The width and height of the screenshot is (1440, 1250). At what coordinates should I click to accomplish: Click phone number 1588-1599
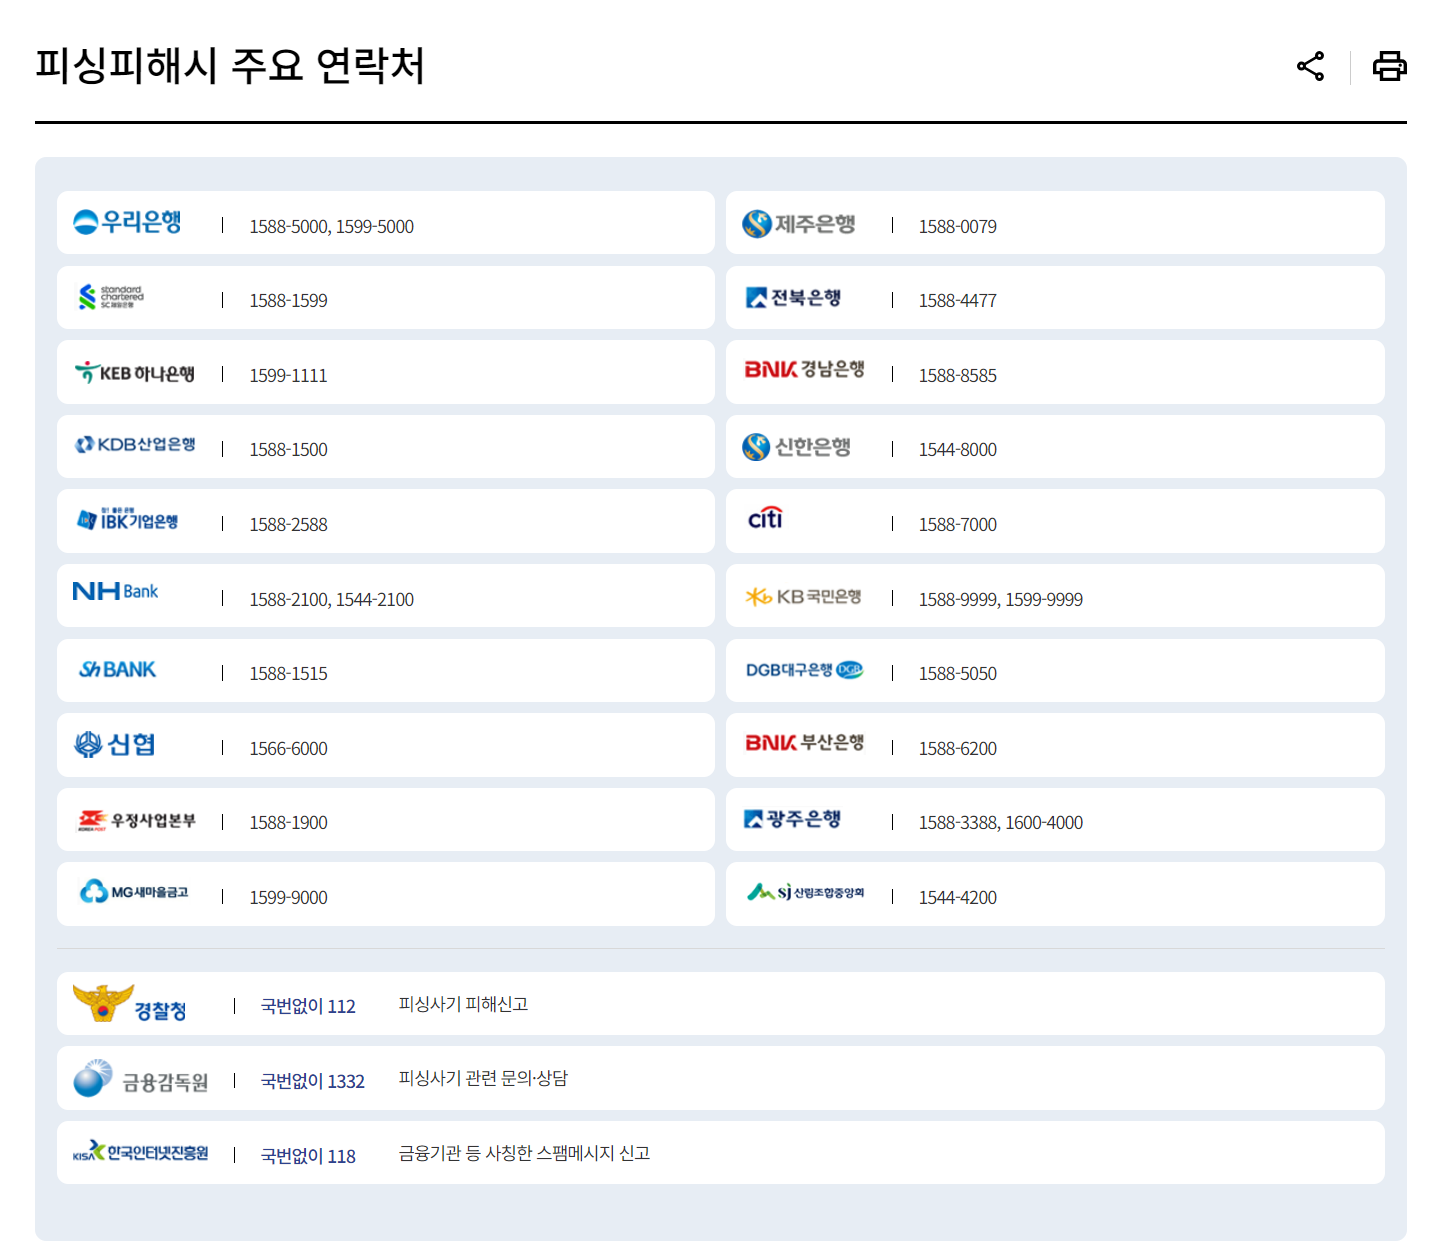click(288, 301)
